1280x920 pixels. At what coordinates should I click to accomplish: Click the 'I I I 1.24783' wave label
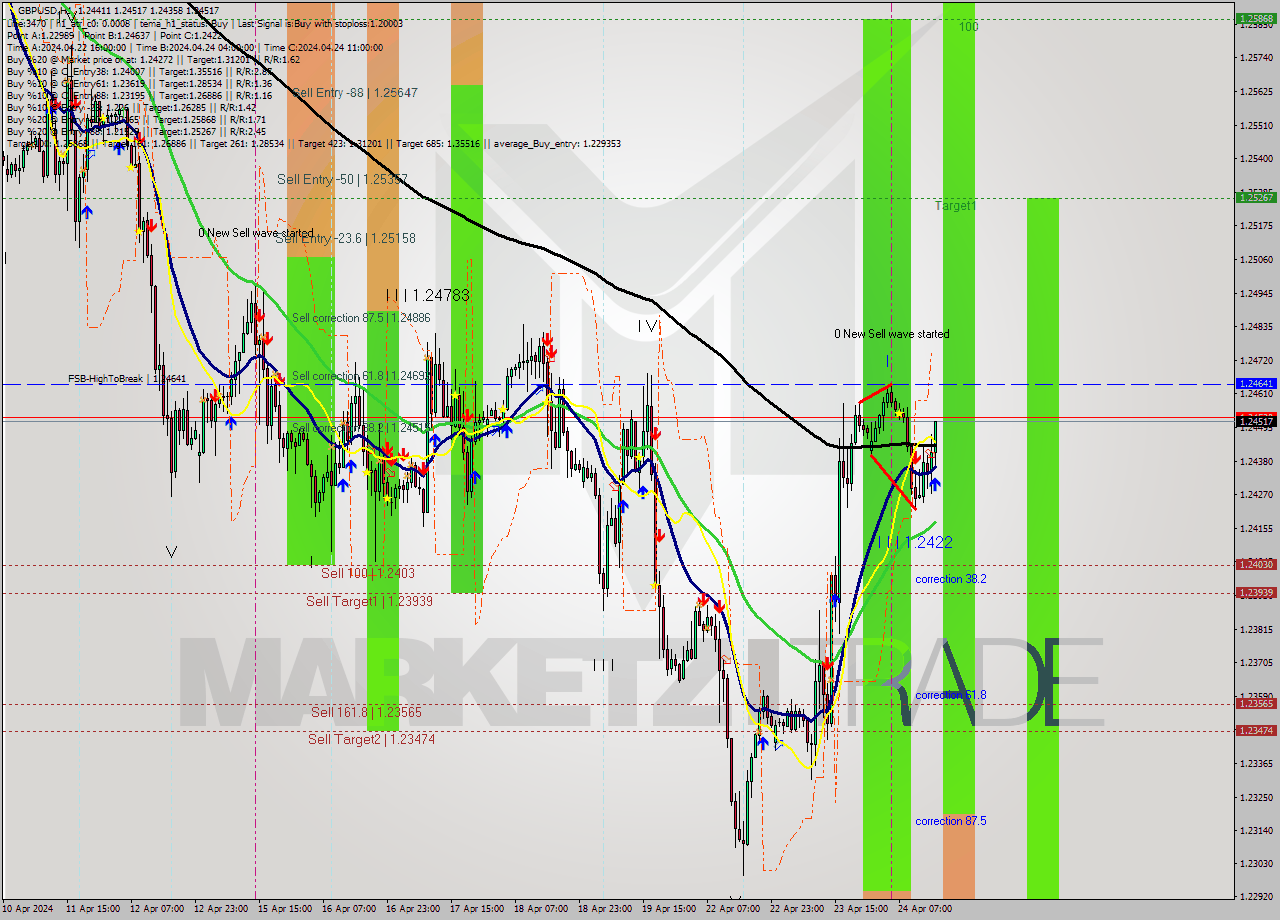(x=427, y=295)
